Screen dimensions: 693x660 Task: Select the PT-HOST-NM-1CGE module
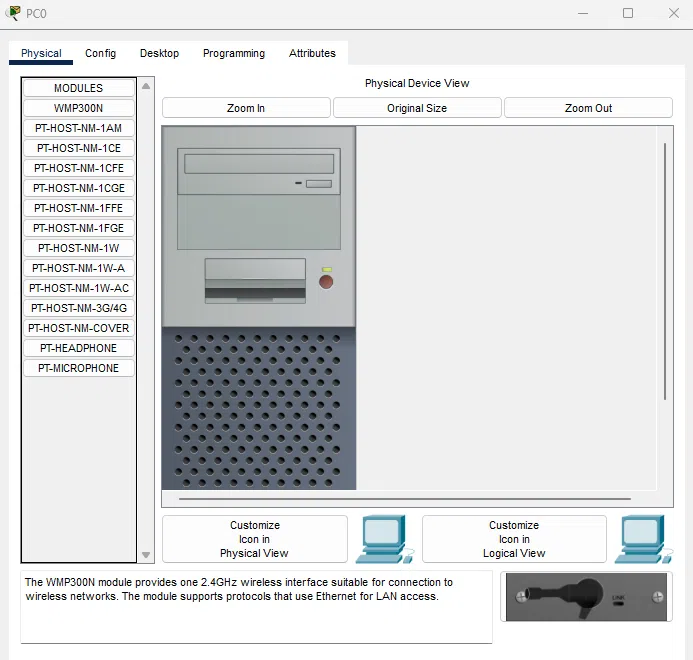[x=79, y=188]
